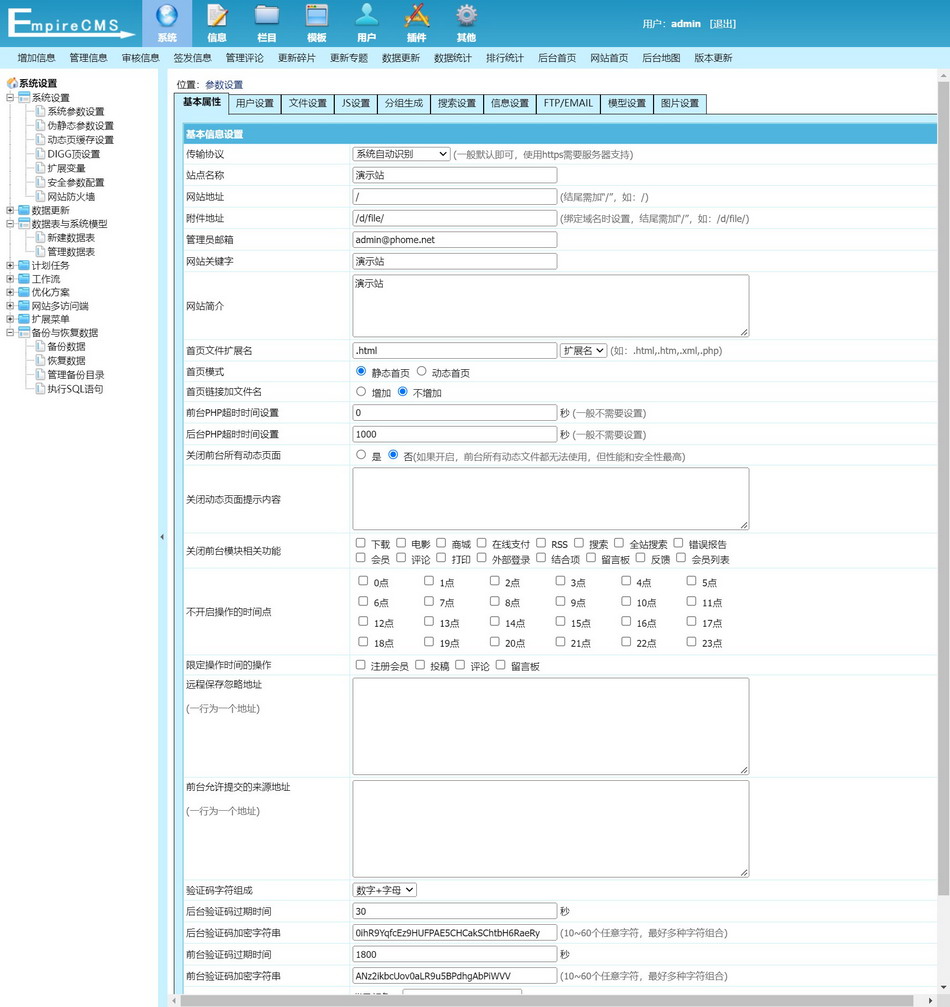
Task: Click the page icon beside 安全参数配置
Action: click(40, 182)
